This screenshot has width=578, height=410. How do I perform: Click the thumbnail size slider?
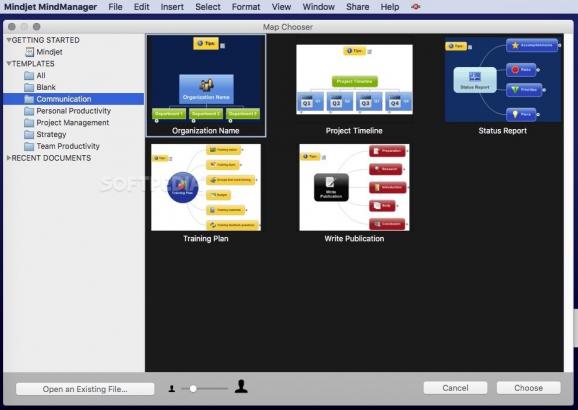[x=205, y=389]
